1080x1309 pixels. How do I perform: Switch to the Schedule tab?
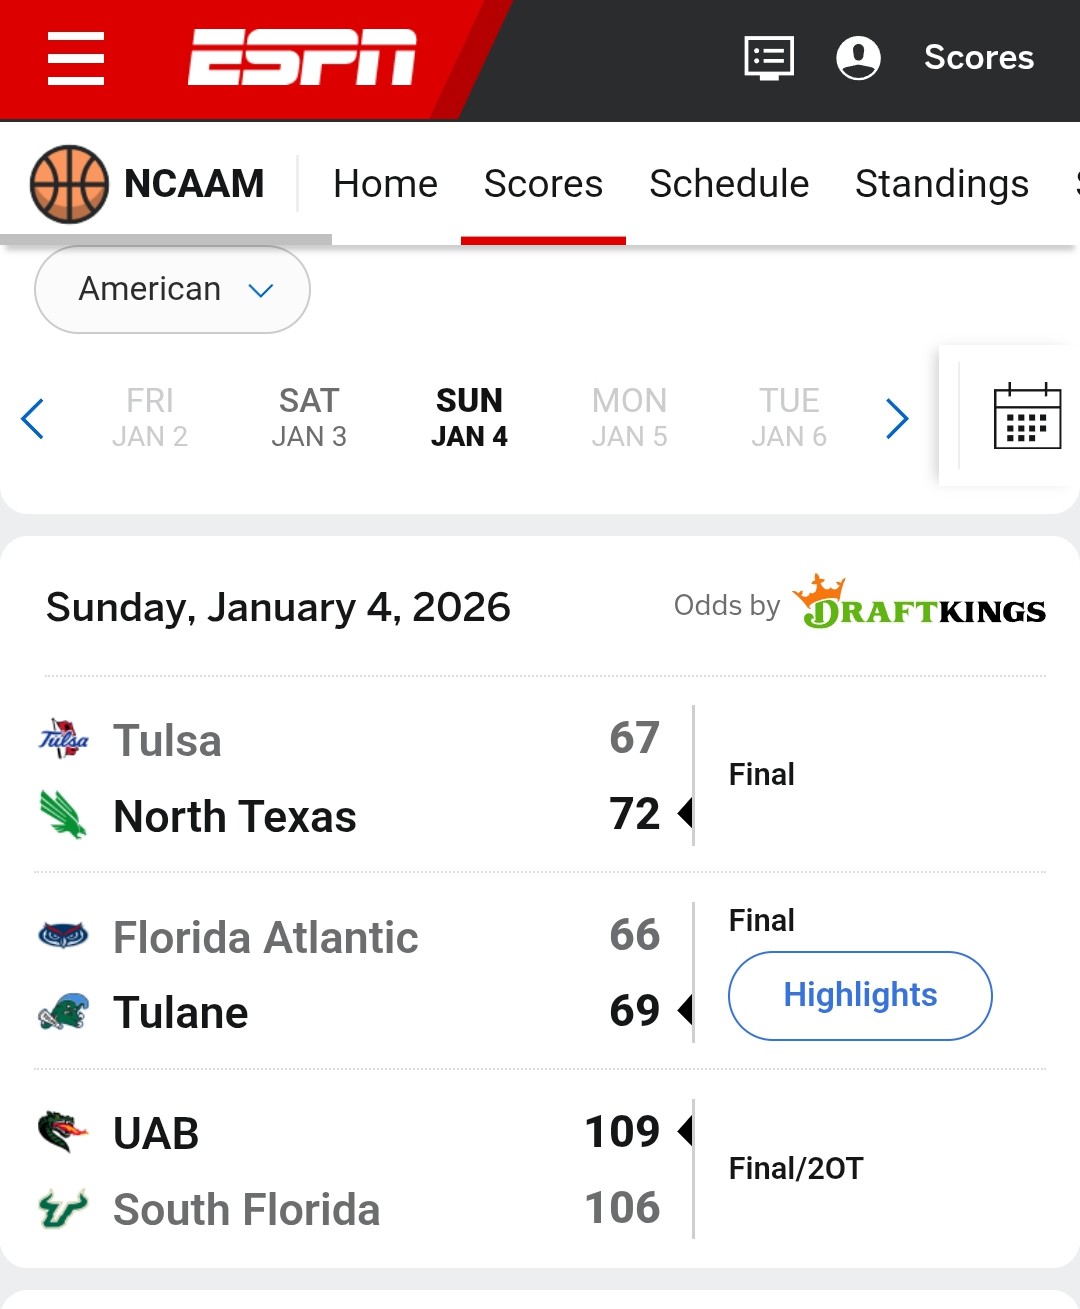pyautogui.click(x=729, y=184)
